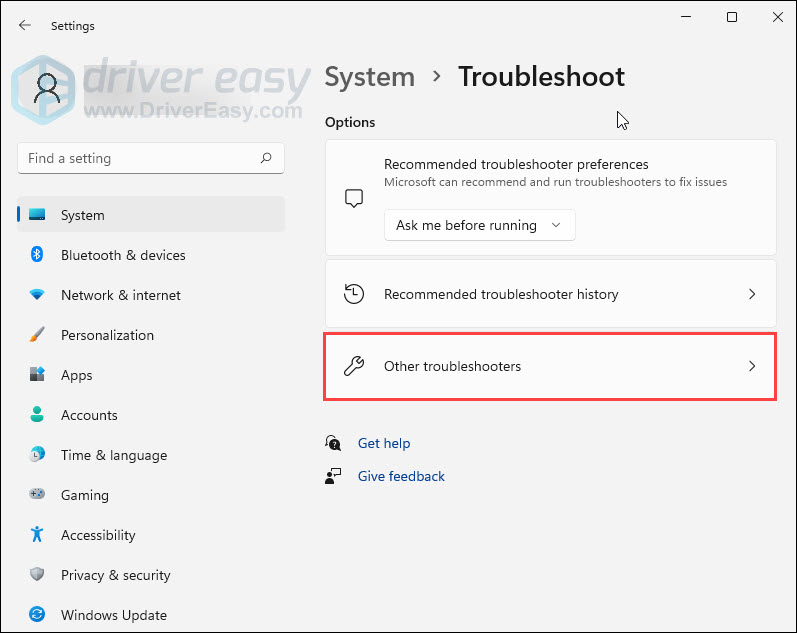Expand Recommended troubleshooter history chevron

(x=752, y=294)
